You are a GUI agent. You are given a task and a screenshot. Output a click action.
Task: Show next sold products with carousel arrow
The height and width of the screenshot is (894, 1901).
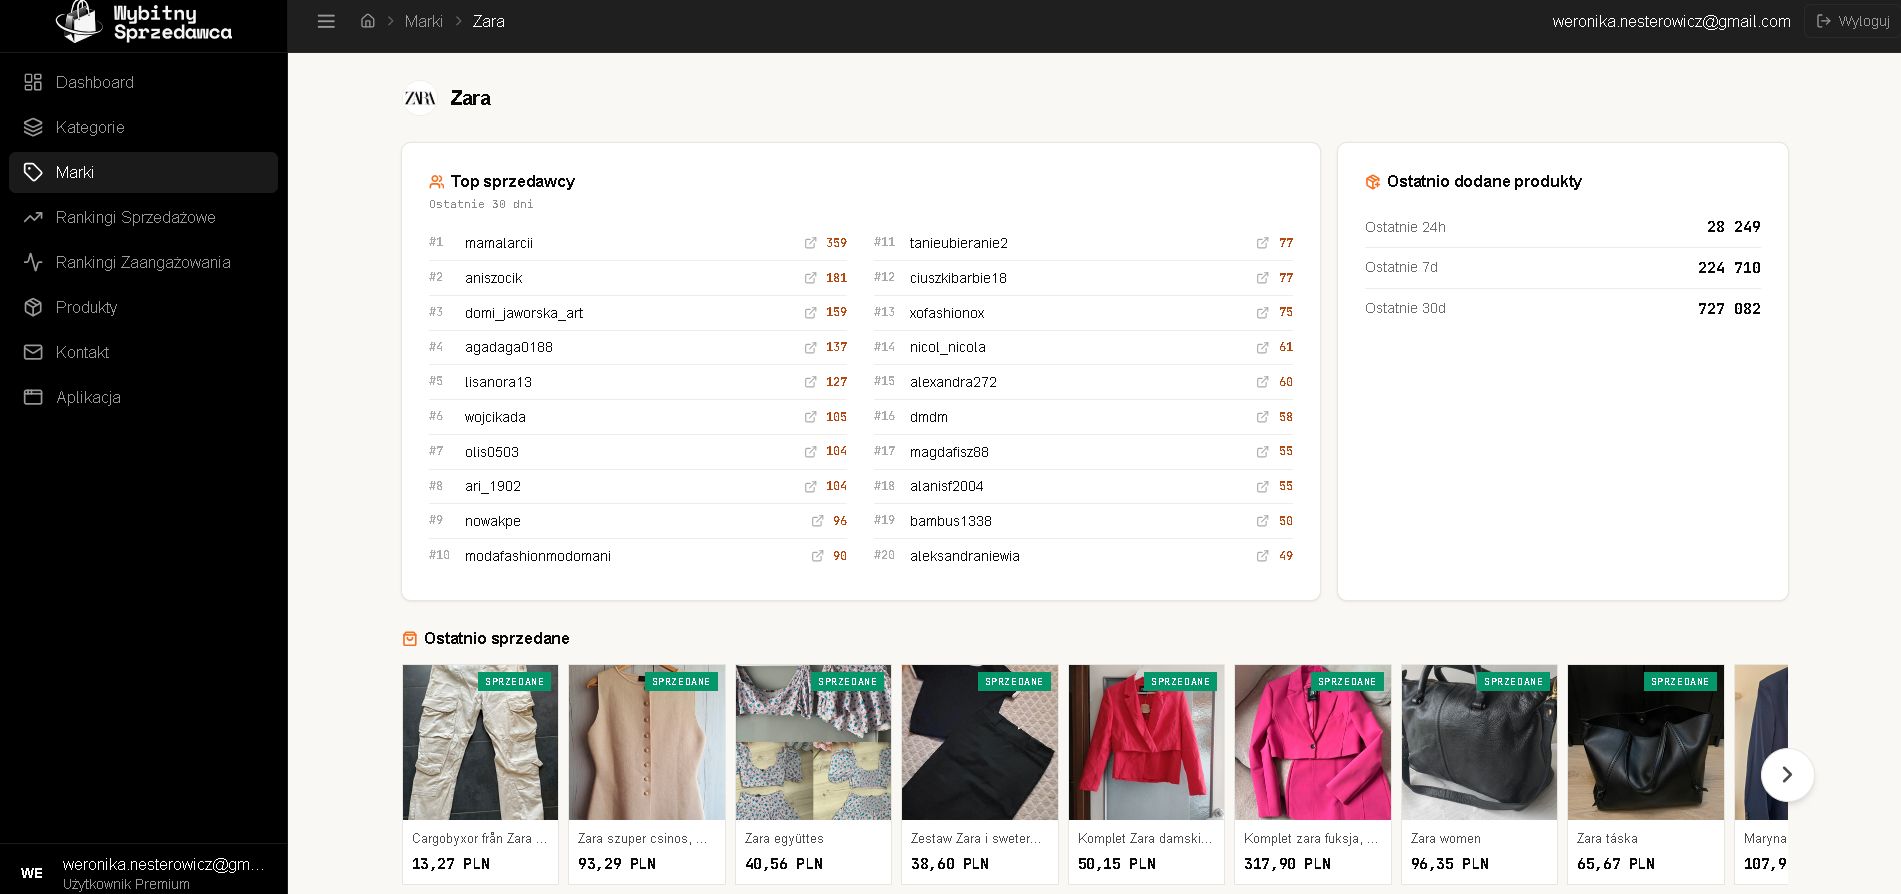pos(1787,774)
